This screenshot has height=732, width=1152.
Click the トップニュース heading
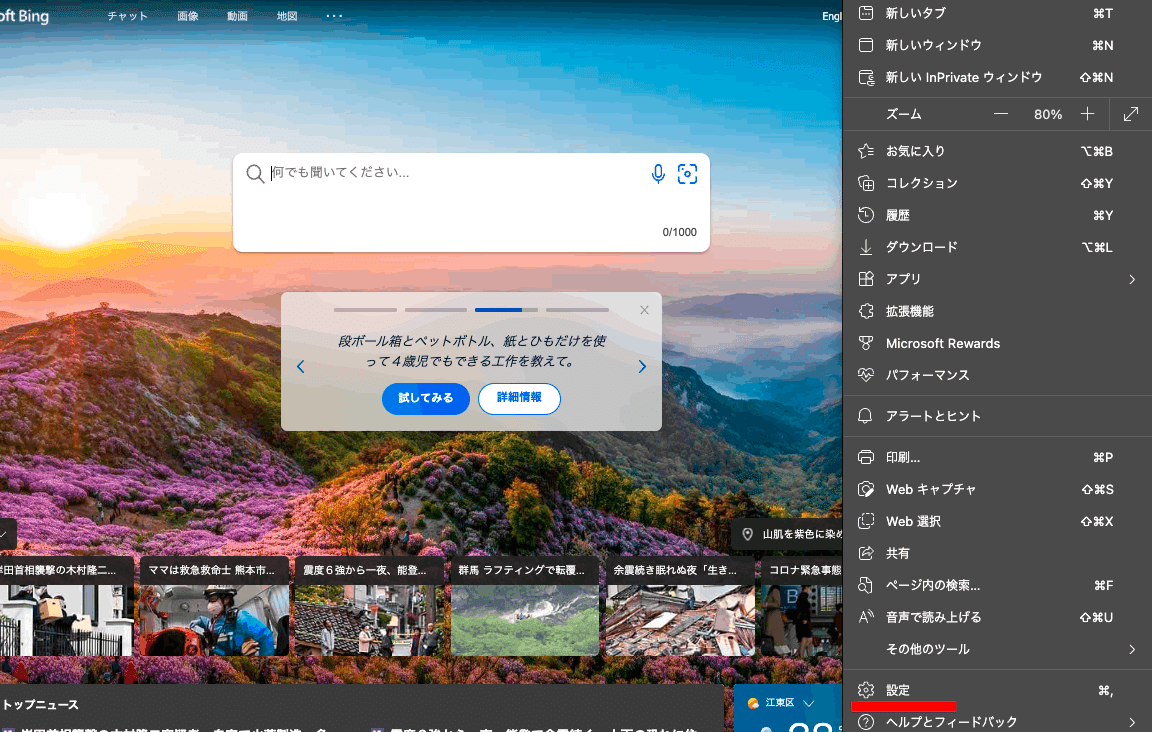[x=40, y=705]
